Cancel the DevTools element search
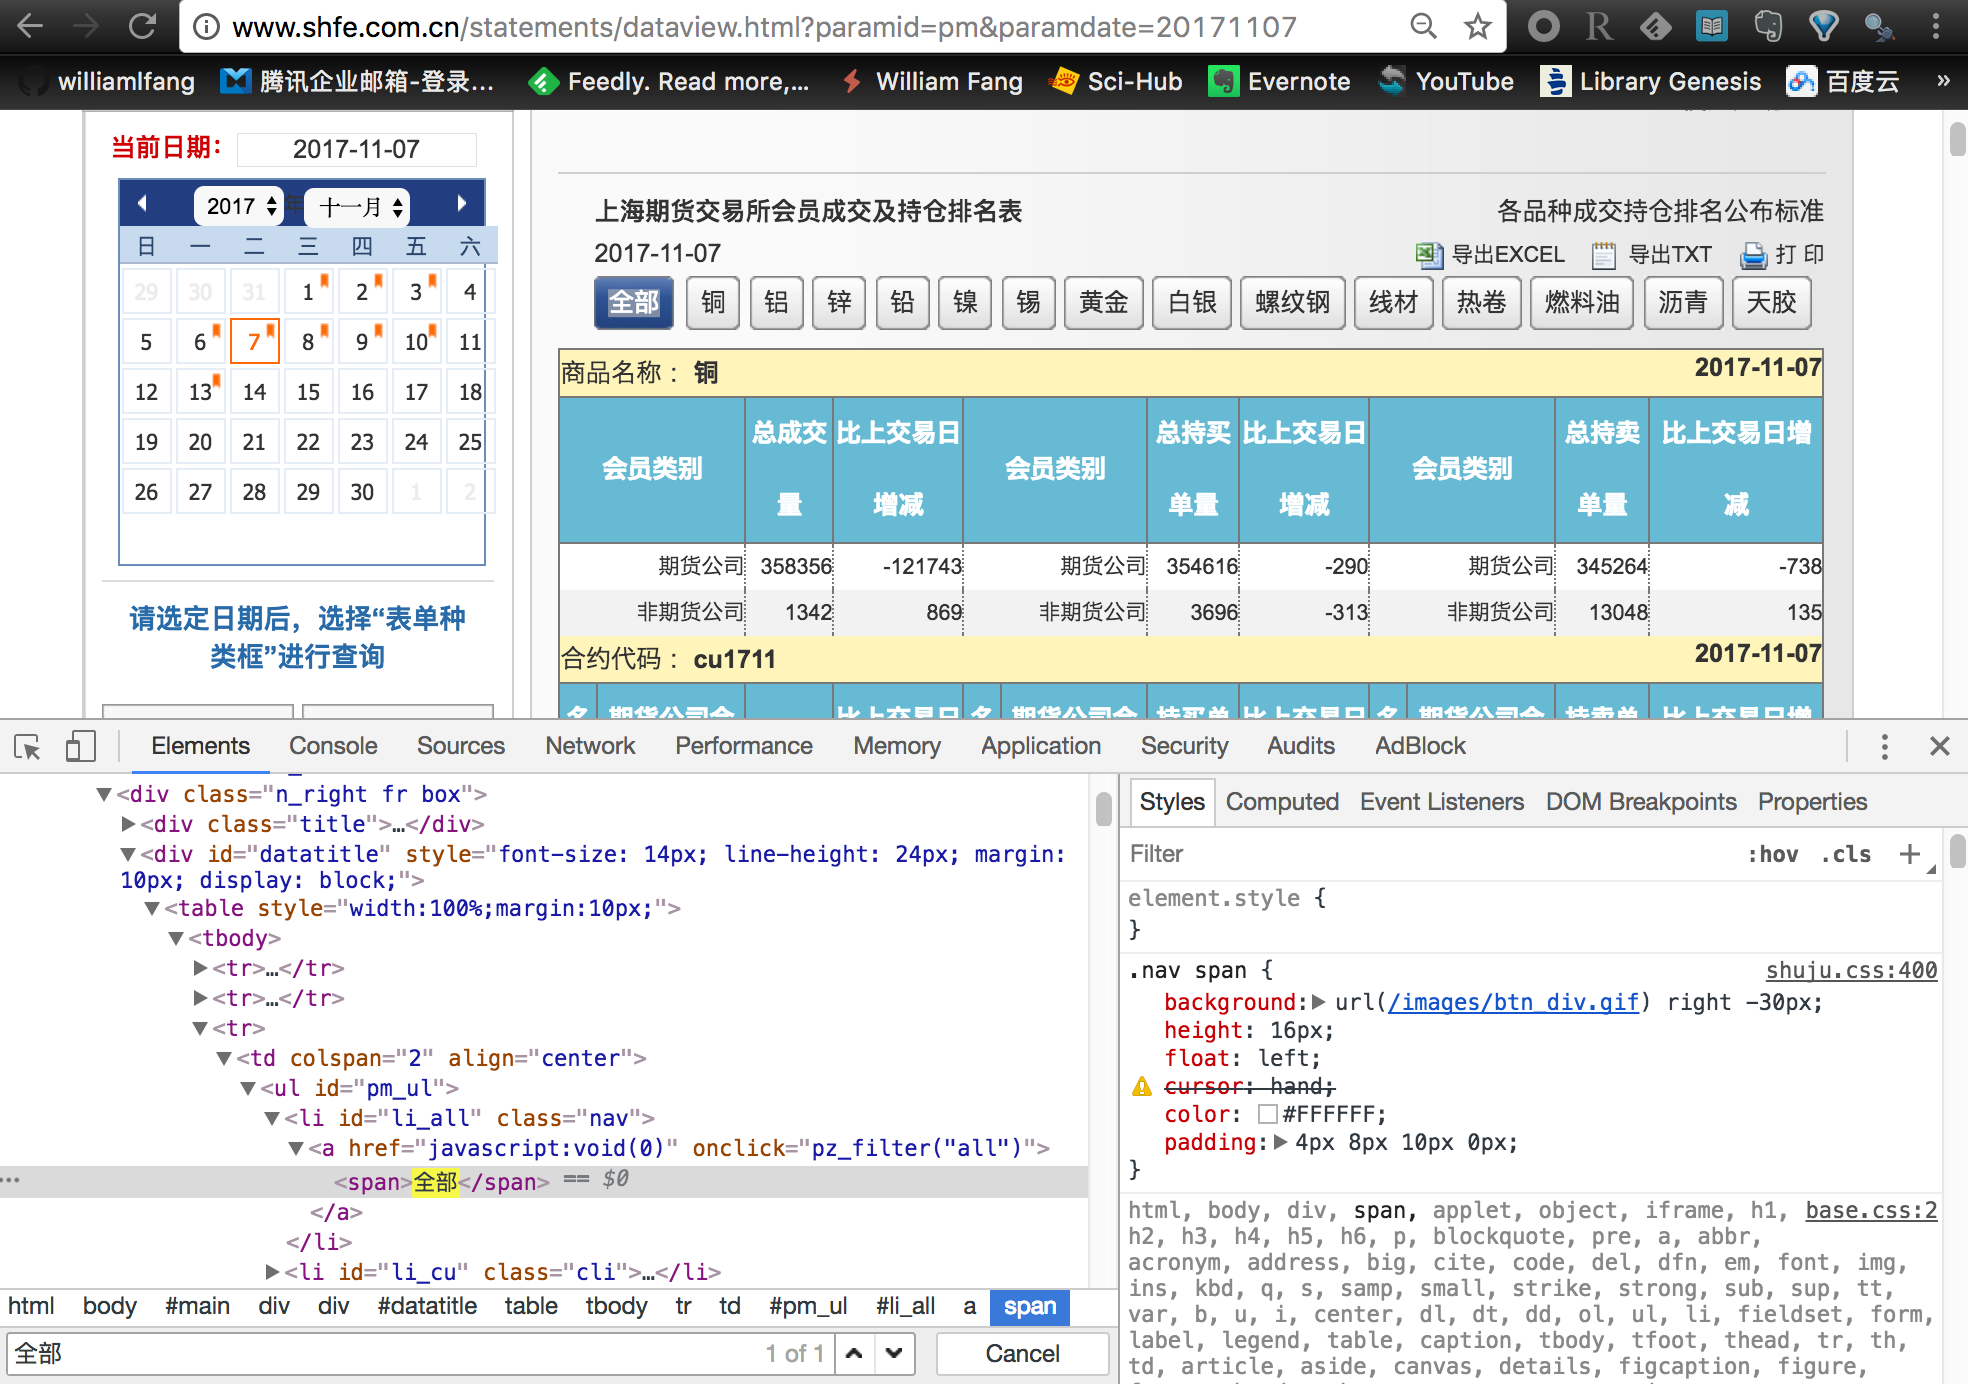 (x=1022, y=1353)
